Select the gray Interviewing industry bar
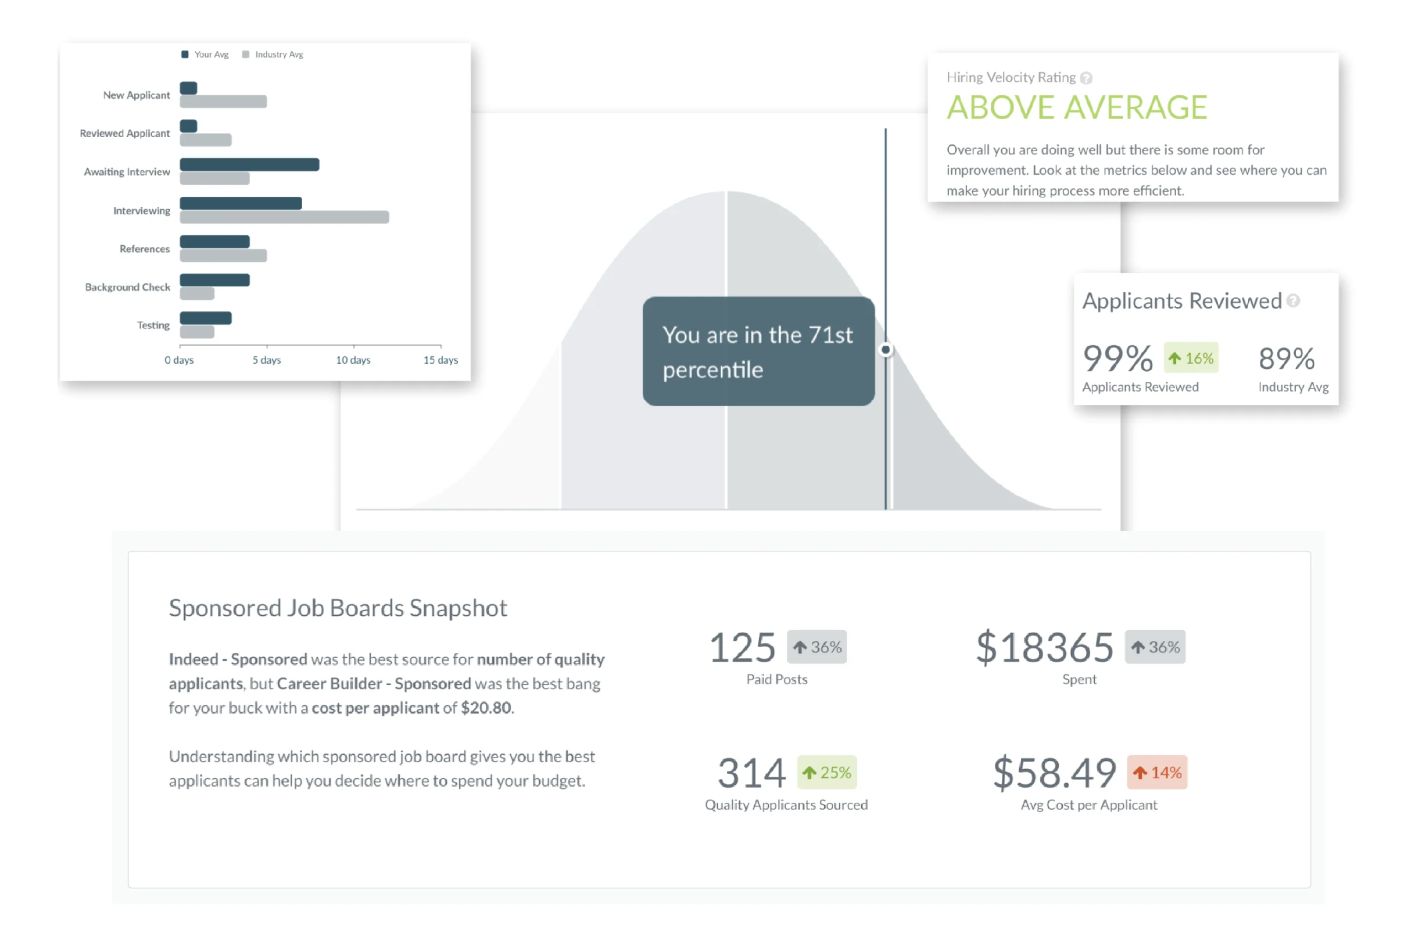 click(x=284, y=217)
